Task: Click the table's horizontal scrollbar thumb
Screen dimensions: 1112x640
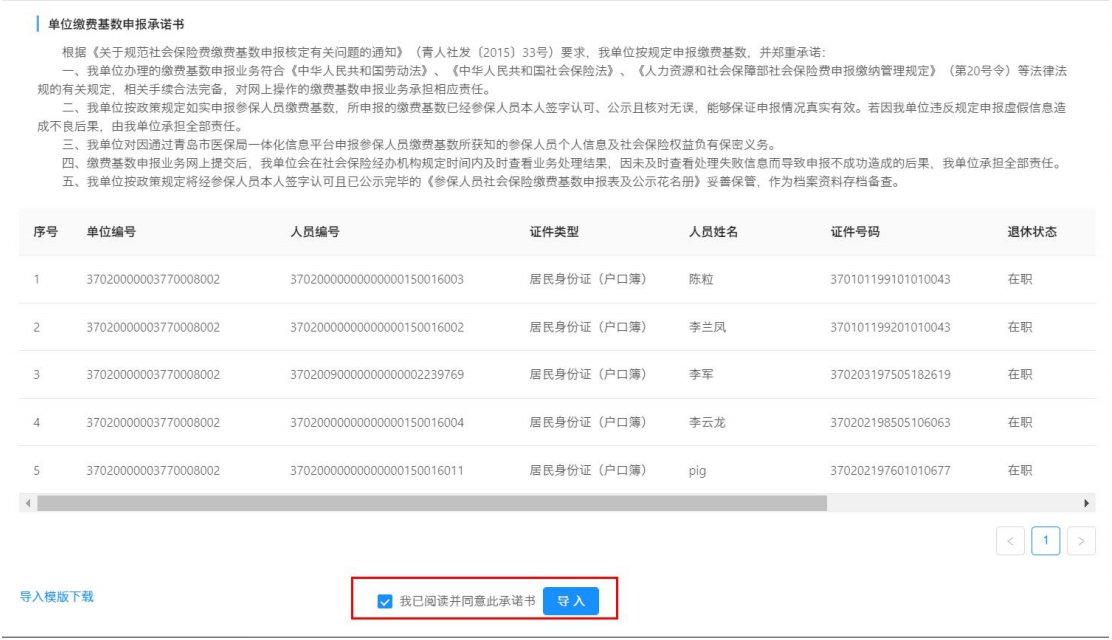Action: coord(430,503)
